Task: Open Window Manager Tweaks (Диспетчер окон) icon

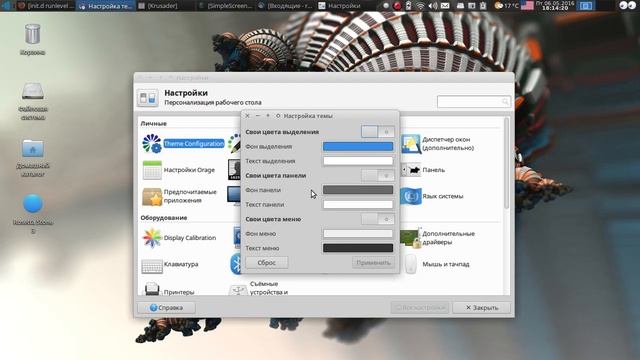Action: click(411, 144)
